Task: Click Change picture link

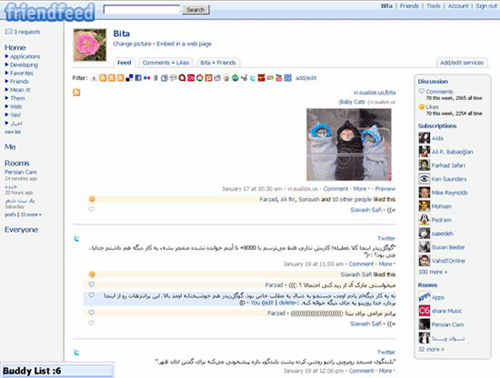Action: click(x=132, y=44)
